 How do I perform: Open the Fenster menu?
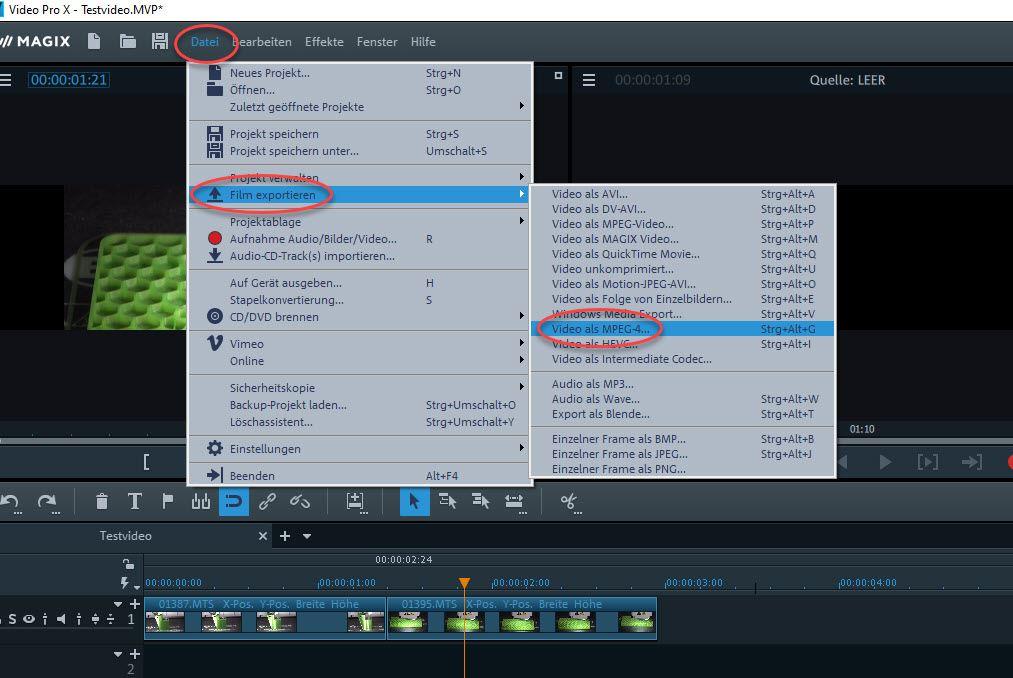377,41
